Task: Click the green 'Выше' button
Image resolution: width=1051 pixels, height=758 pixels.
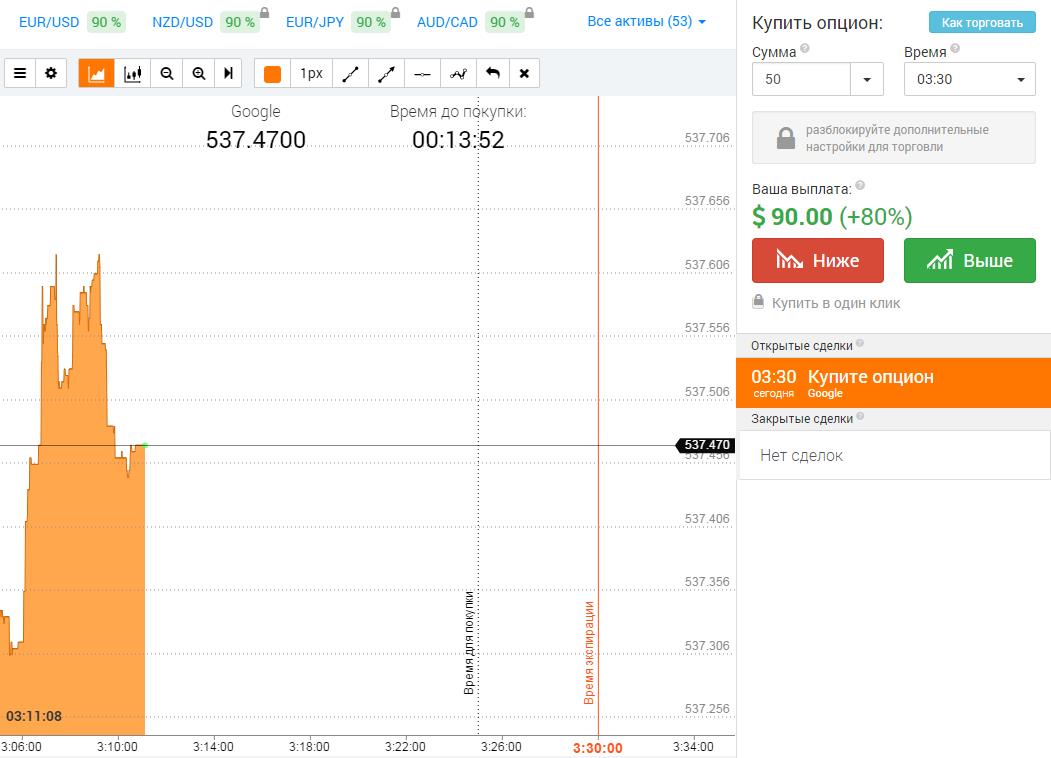Action: click(x=969, y=260)
